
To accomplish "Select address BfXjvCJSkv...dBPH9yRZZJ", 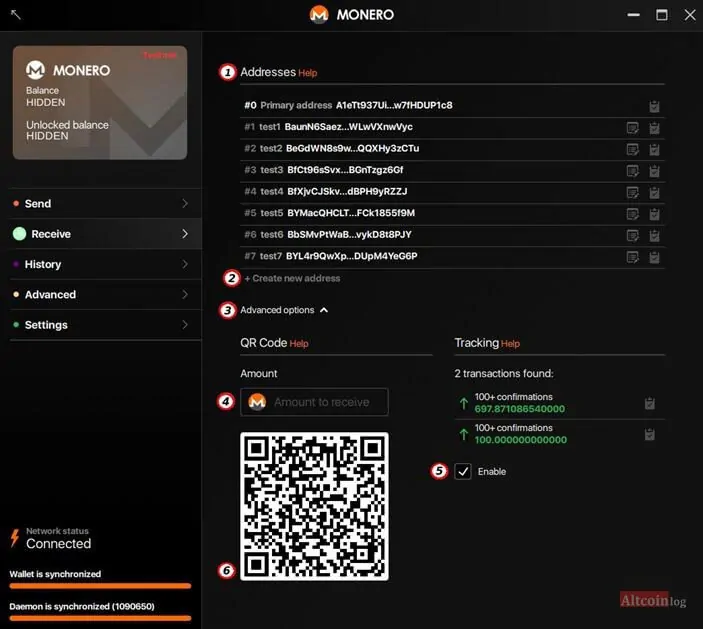I will 452,192.
